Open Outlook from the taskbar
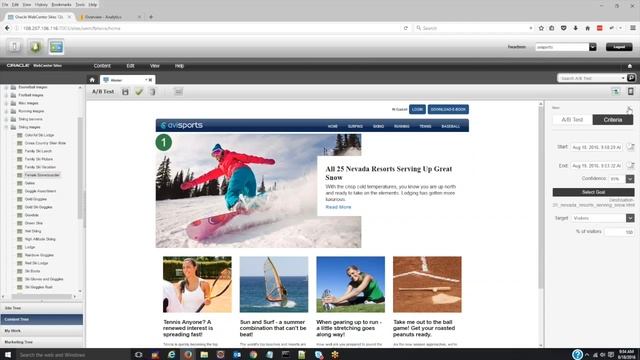 [x=237, y=355]
